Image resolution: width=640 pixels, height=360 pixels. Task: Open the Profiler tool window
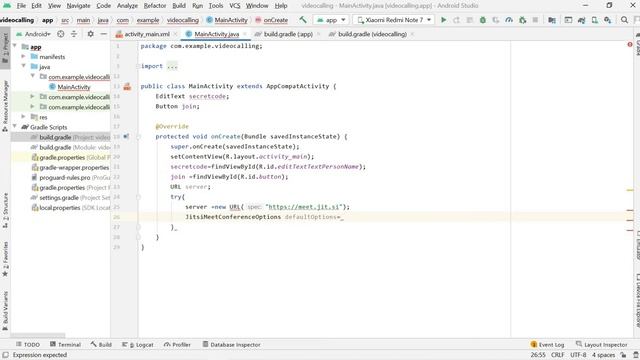point(177,344)
